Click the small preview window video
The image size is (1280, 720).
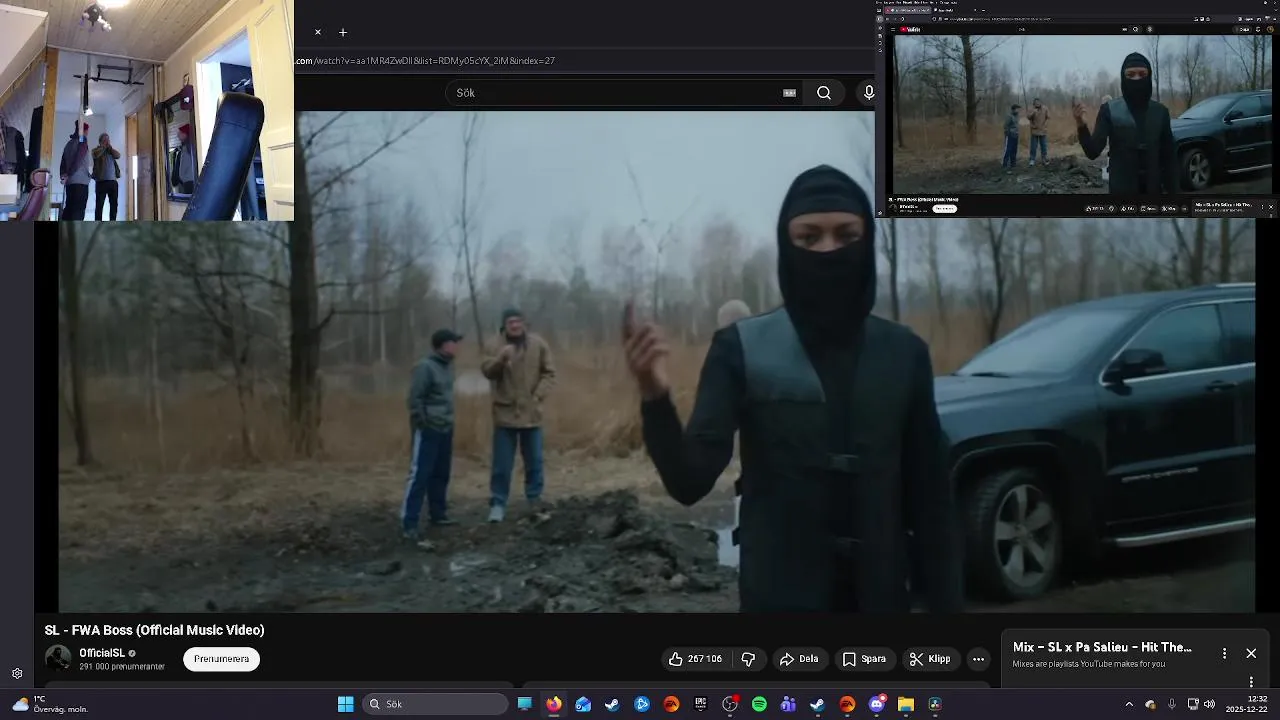point(1082,114)
